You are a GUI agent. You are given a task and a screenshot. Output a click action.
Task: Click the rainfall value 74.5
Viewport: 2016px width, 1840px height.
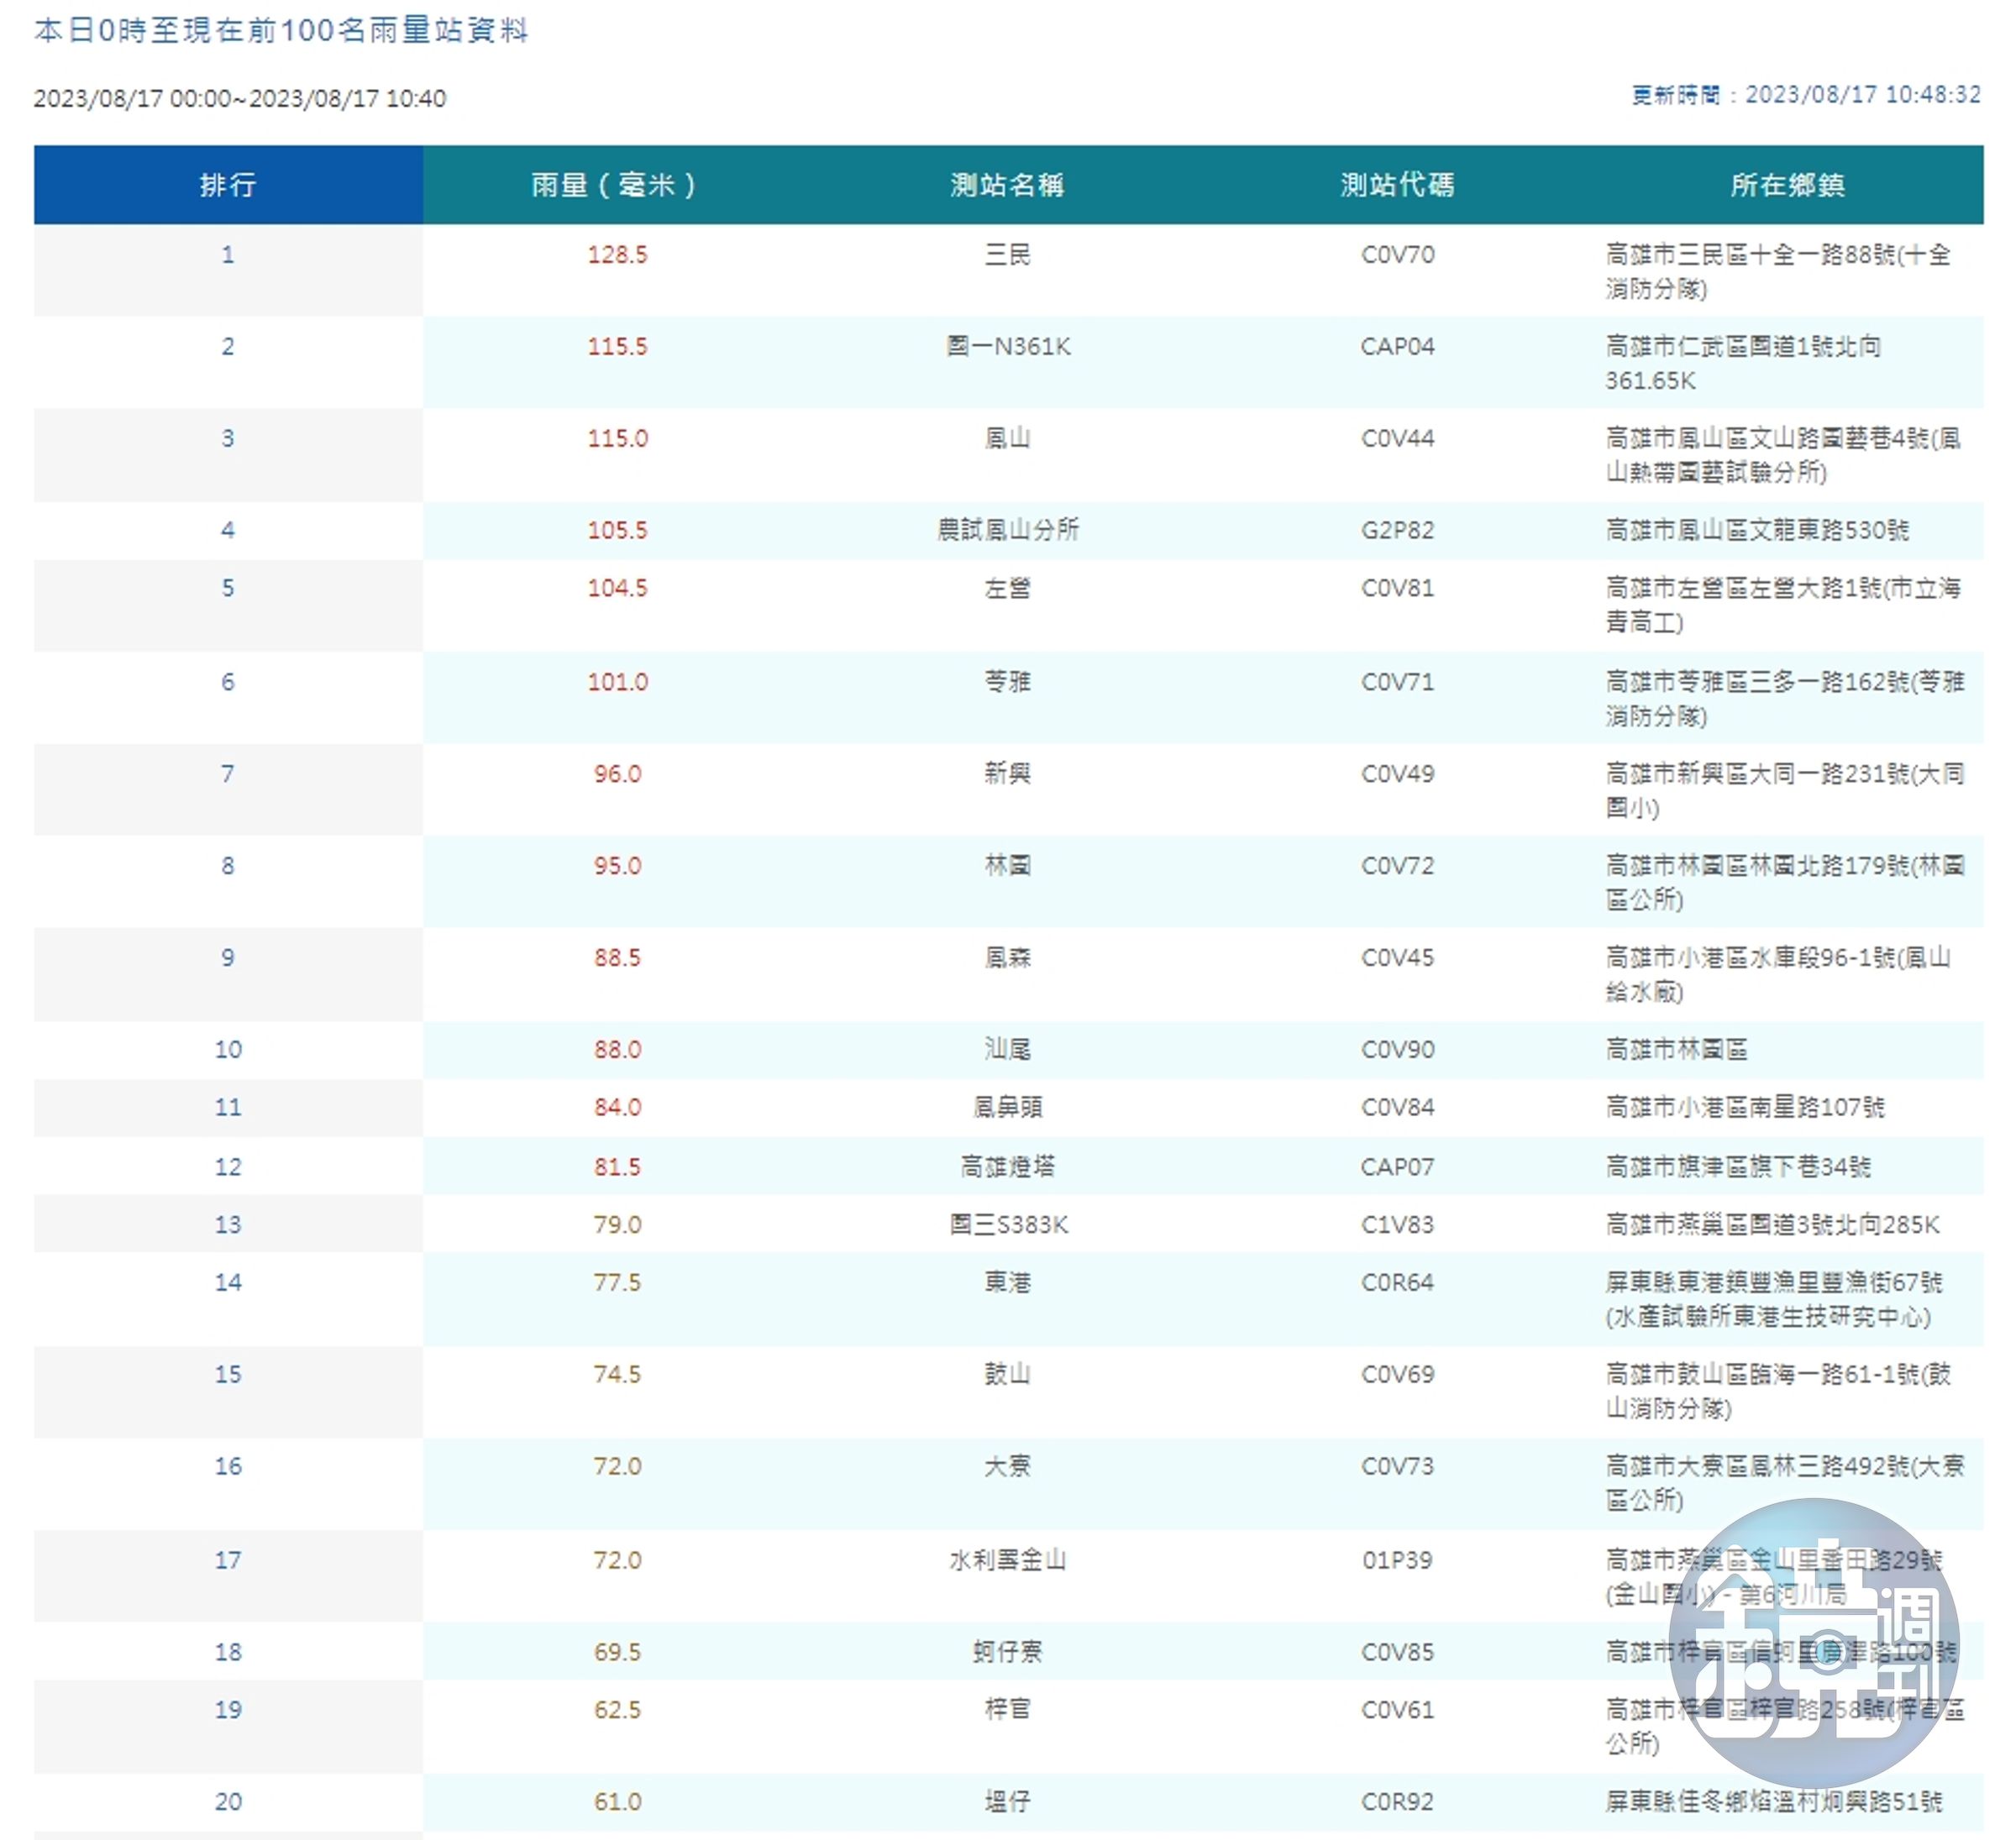point(617,1375)
